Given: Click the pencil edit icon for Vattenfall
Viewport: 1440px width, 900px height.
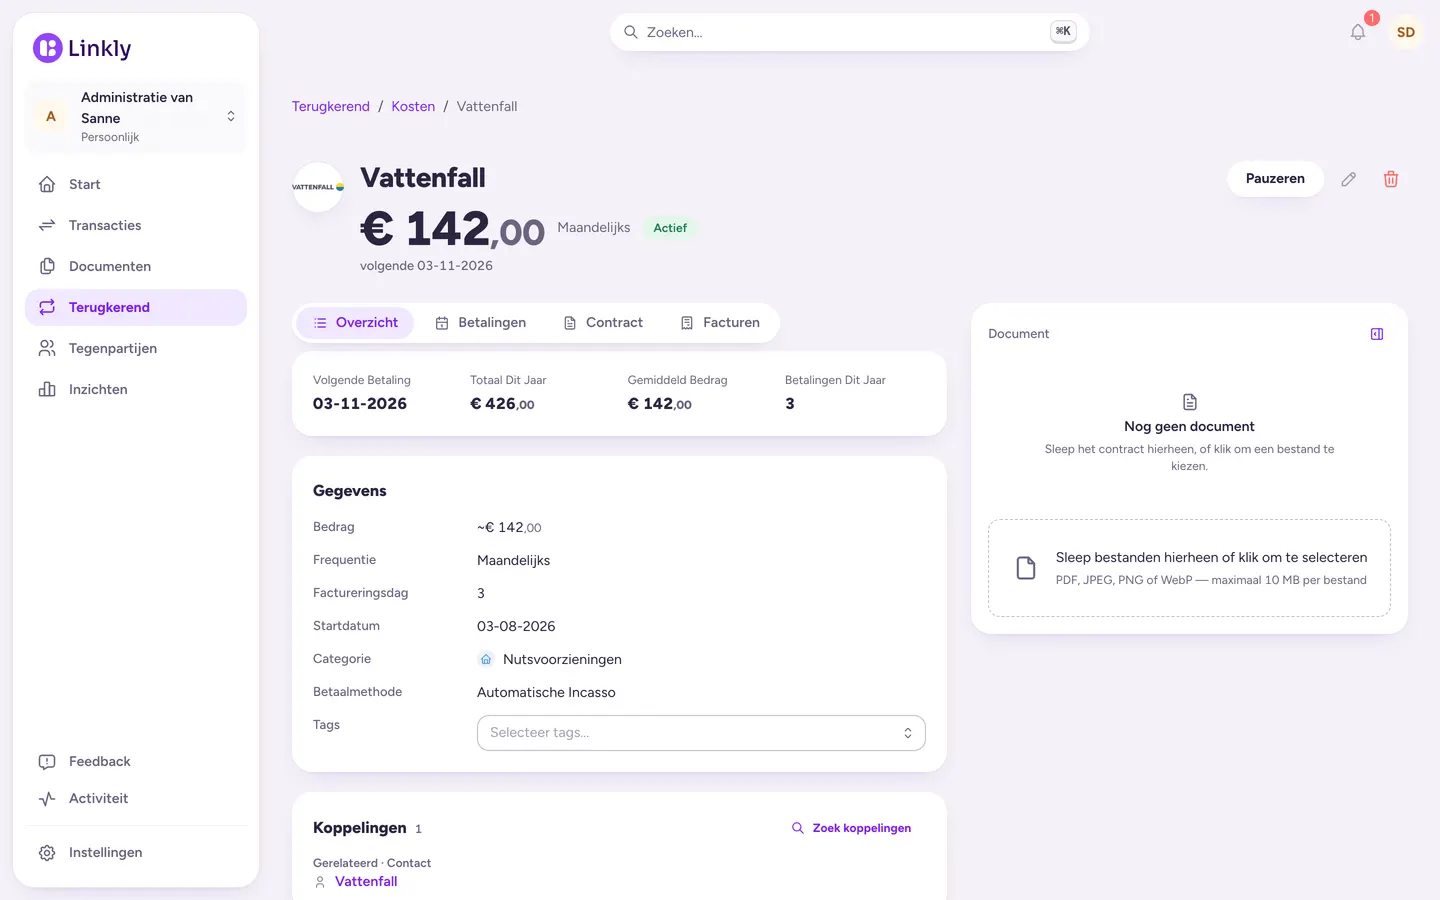Looking at the screenshot, I should (1349, 179).
